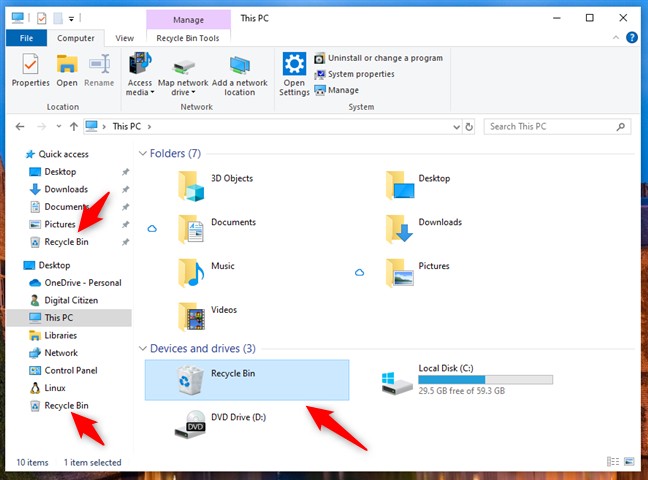Click the Search This PC field
The height and width of the screenshot is (480, 648).
[x=550, y=127]
